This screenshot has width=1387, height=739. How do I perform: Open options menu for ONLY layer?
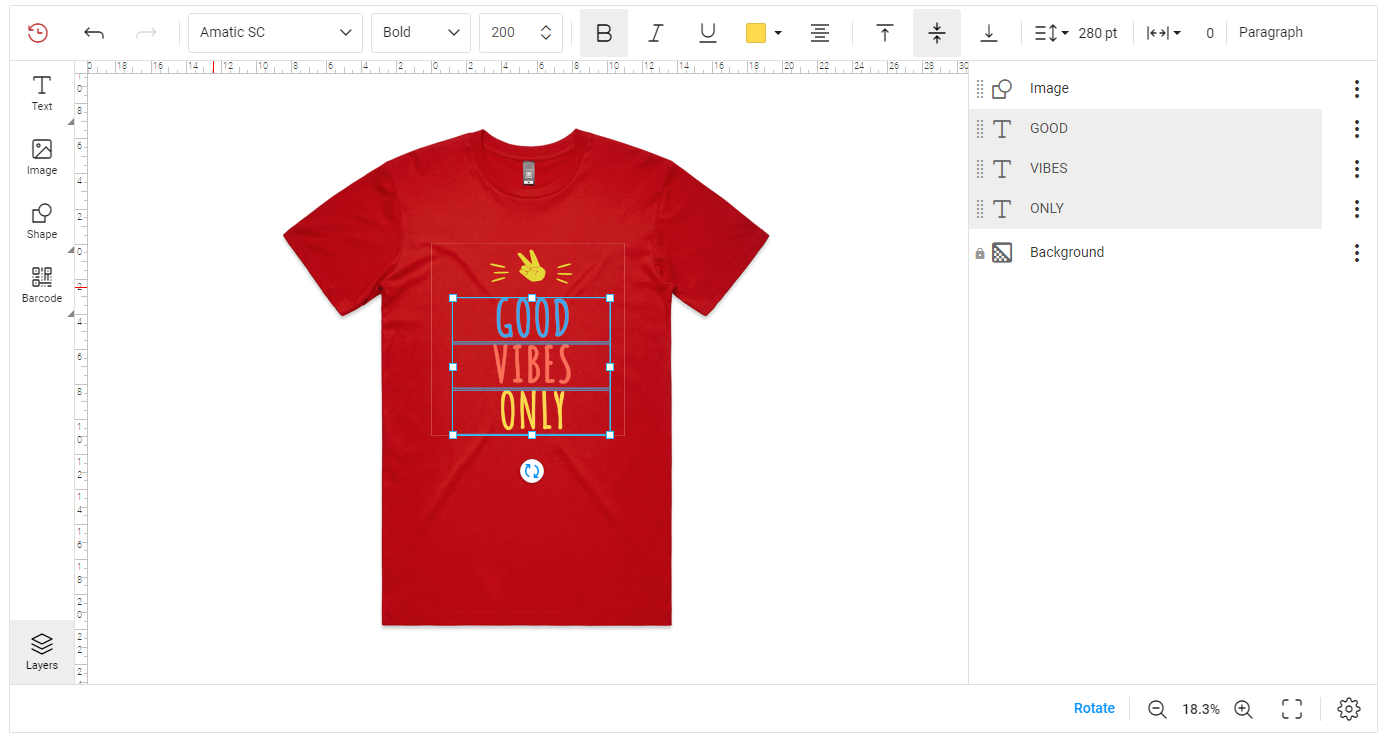(1357, 209)
